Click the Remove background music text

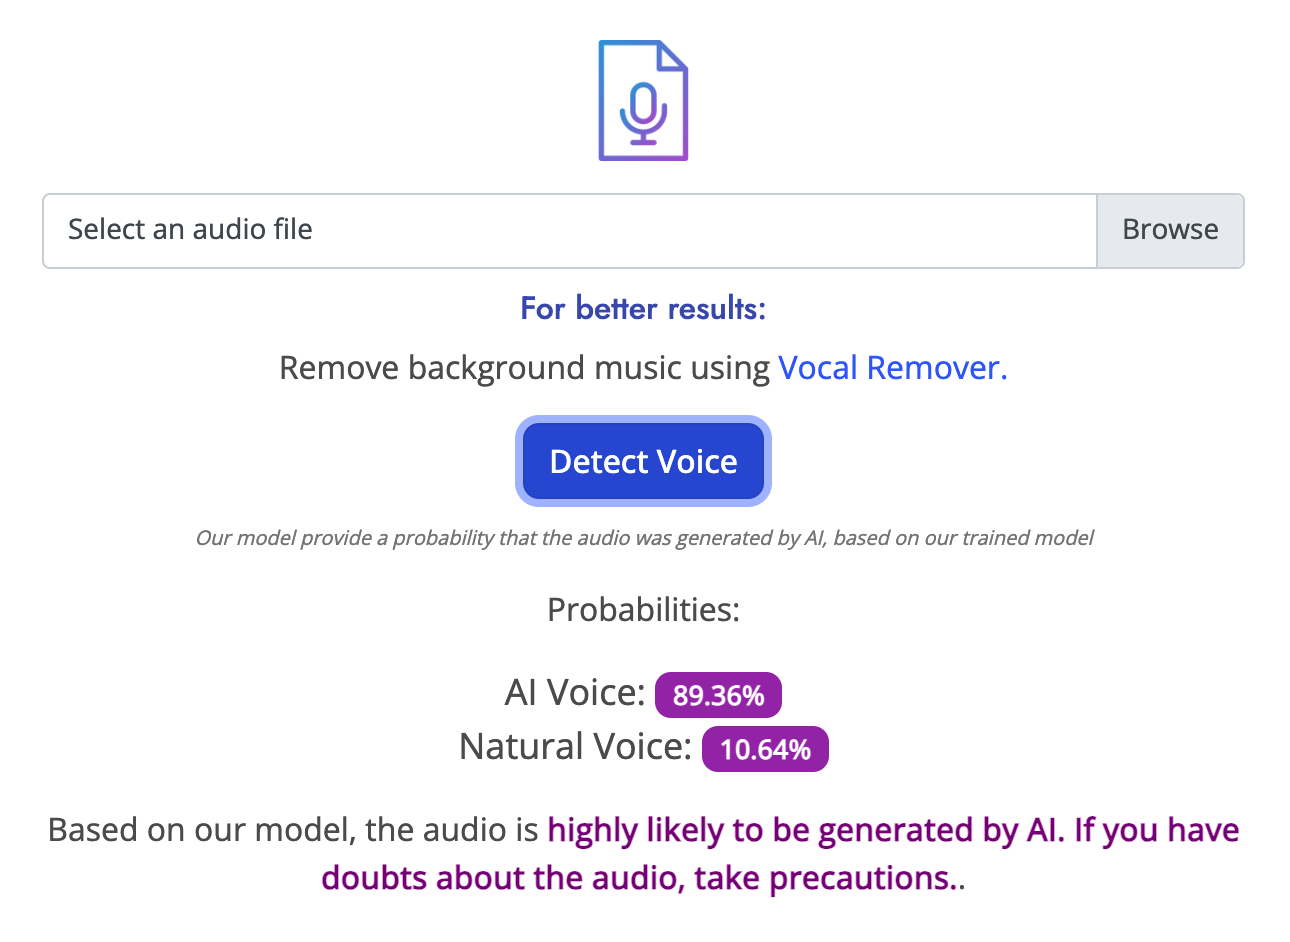[x=524, y=368]
